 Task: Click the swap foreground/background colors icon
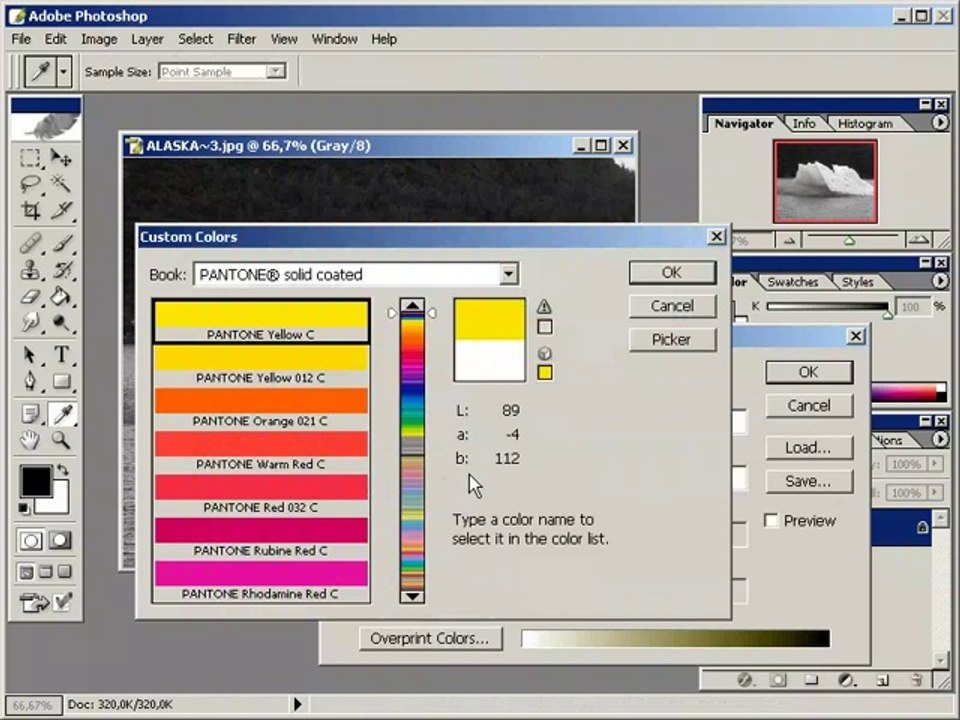(x=62, y=470)
